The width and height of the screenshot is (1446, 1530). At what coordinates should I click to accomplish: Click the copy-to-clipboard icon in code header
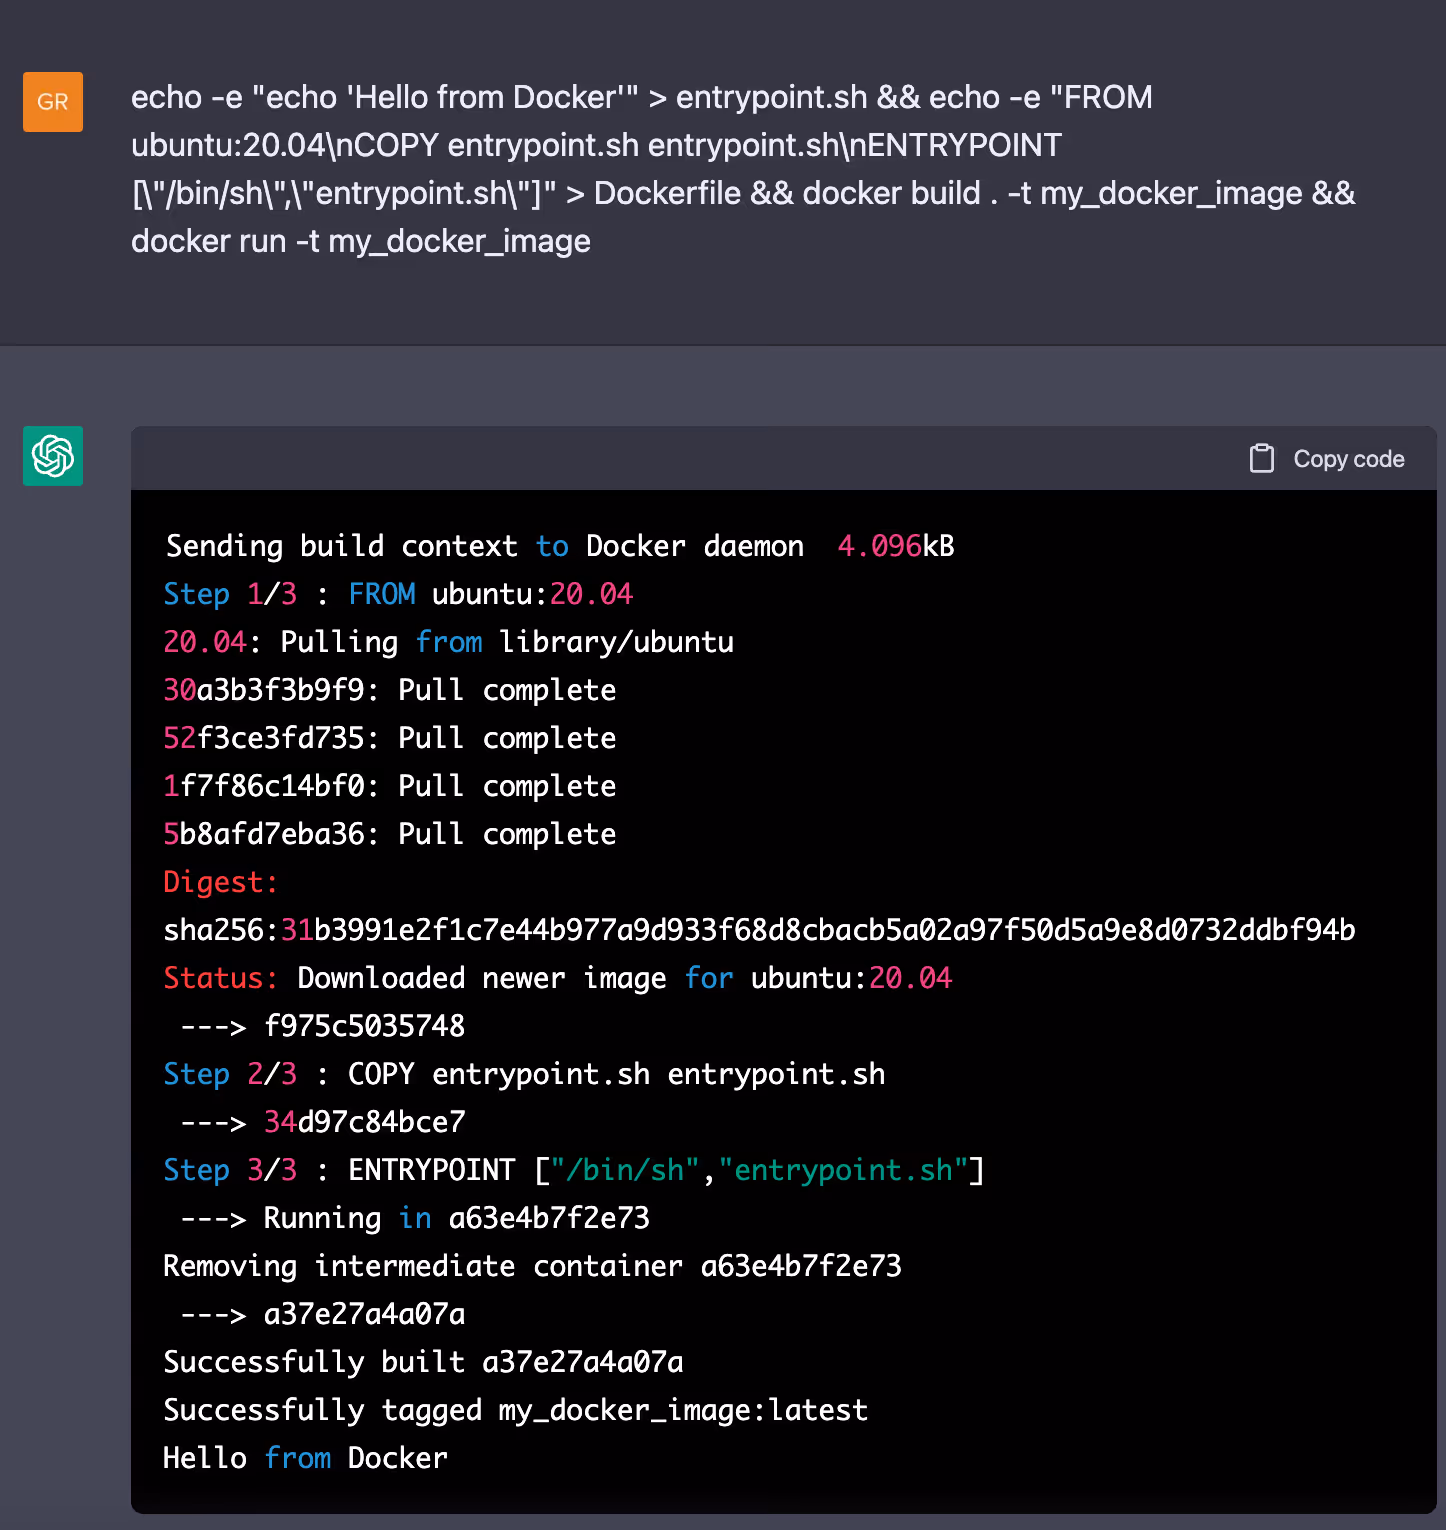pyautogui.click(x=1261, y=458)
